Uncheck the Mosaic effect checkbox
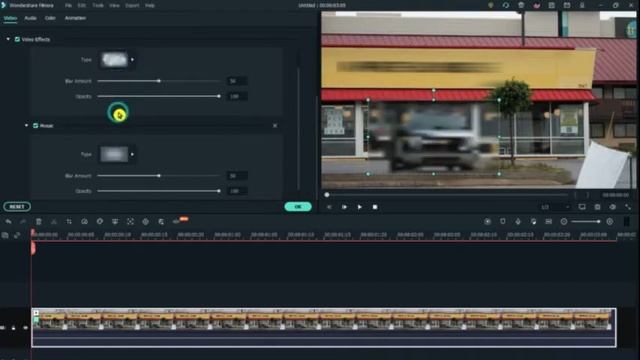640x360 pixels. tap(36, 125)
